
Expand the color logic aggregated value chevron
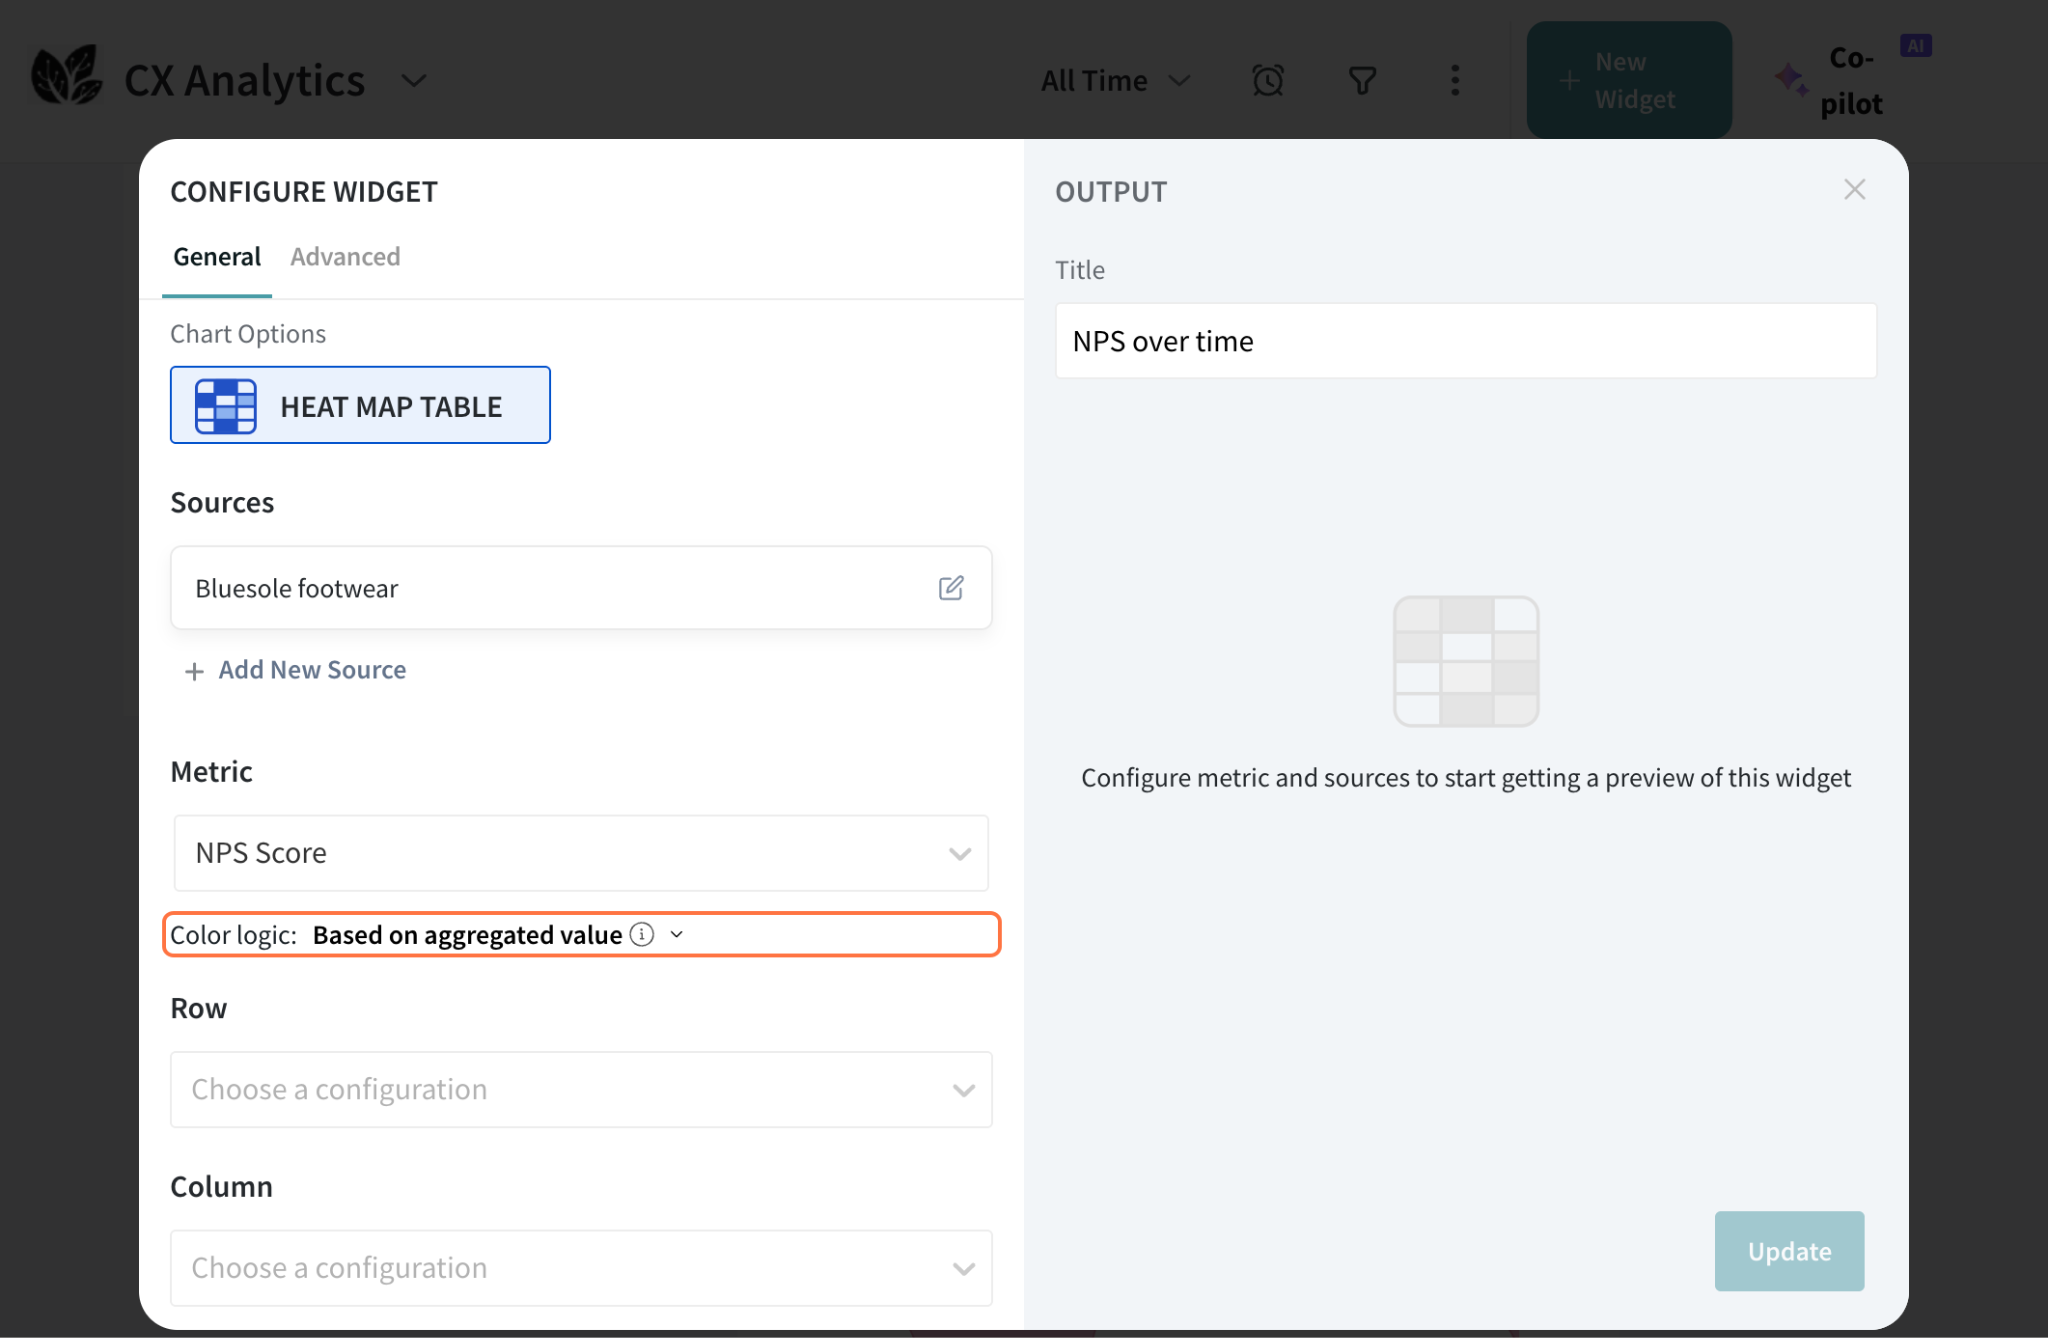click(x=677, y=934)
